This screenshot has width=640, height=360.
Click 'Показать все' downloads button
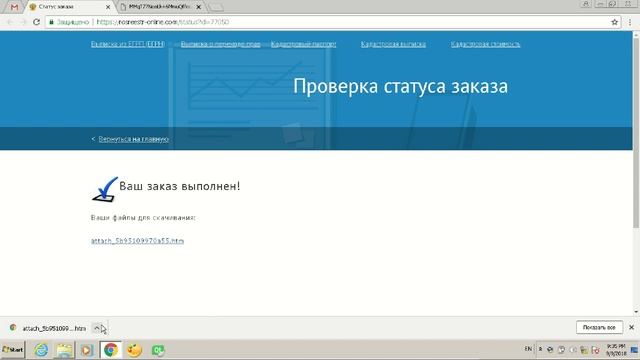(x=599, y=327)
